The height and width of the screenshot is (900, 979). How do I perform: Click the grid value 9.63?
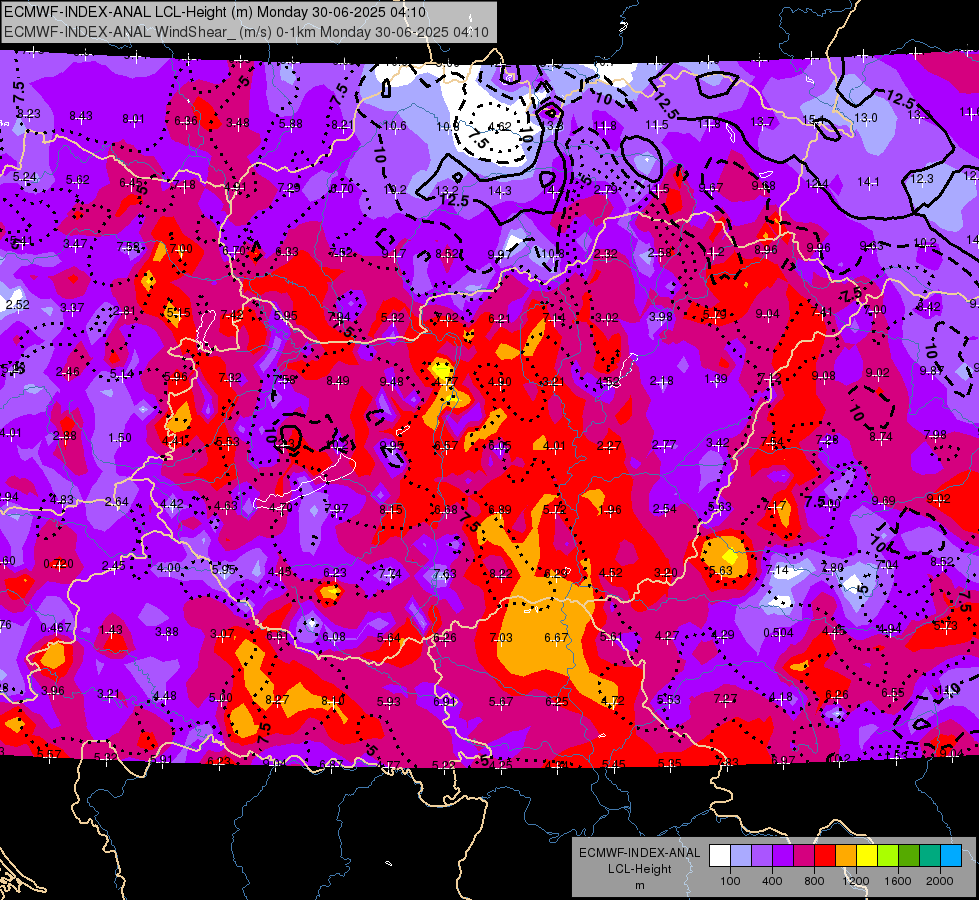872,245
